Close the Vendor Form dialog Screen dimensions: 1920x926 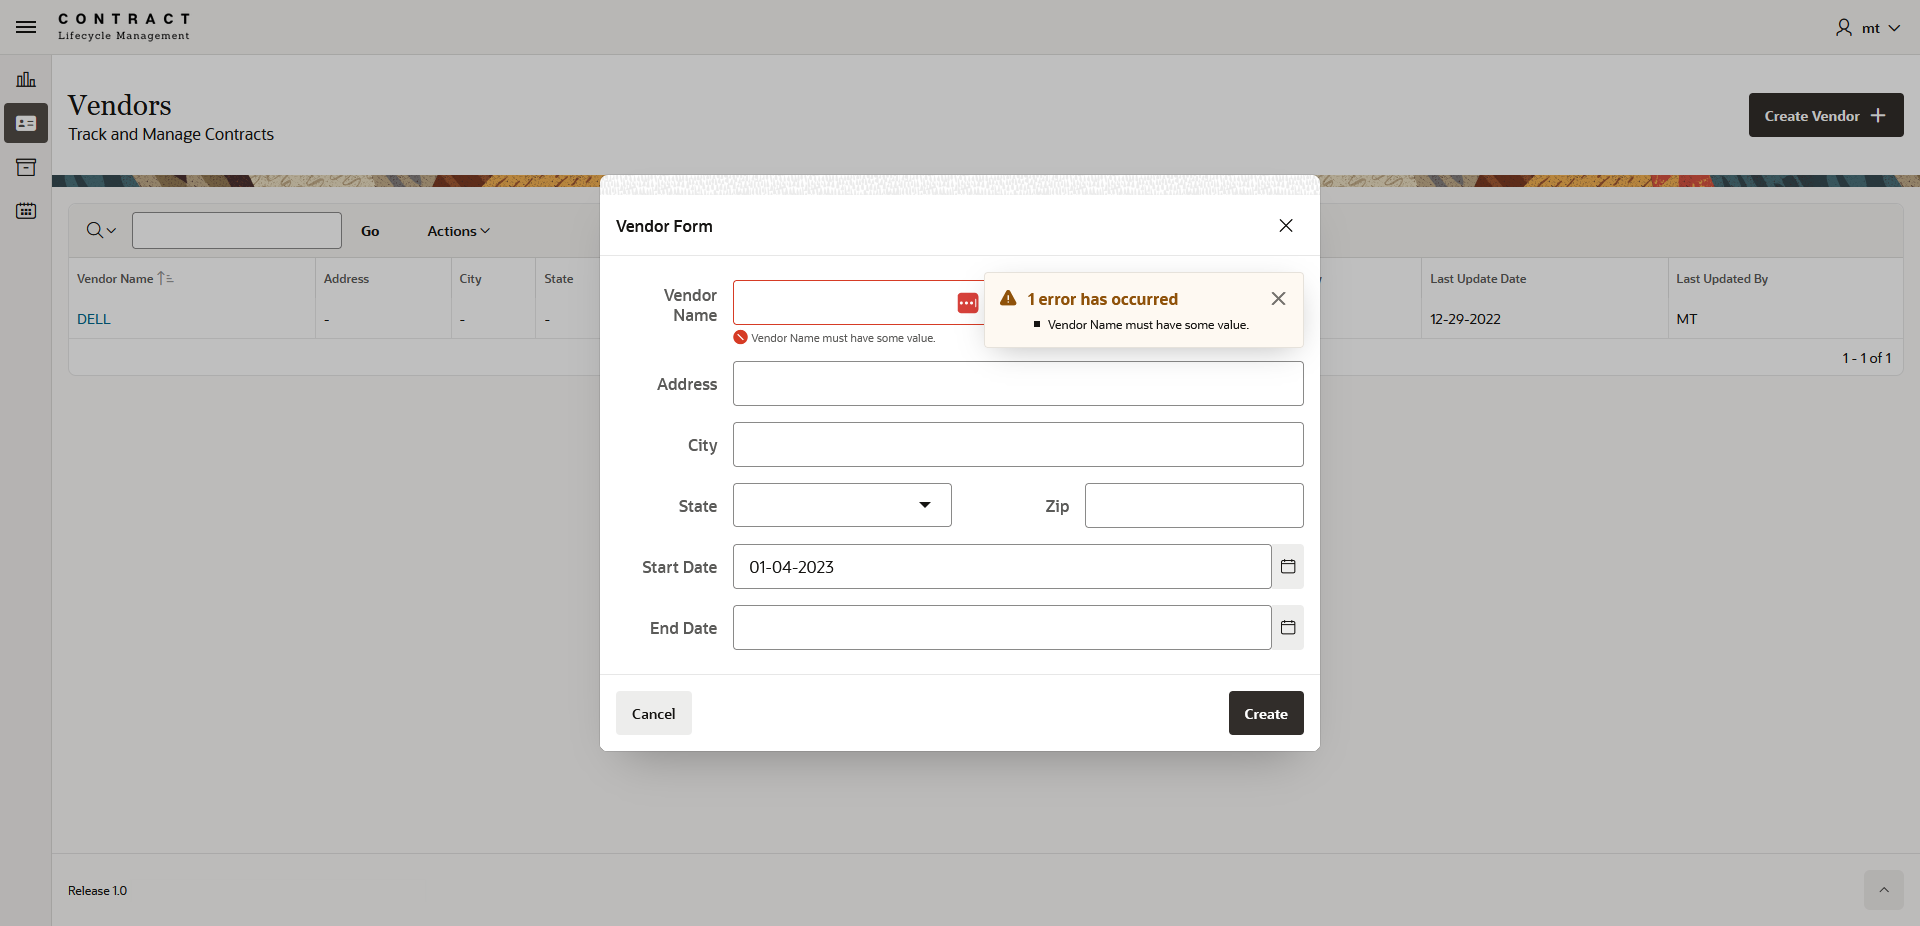1286,226
